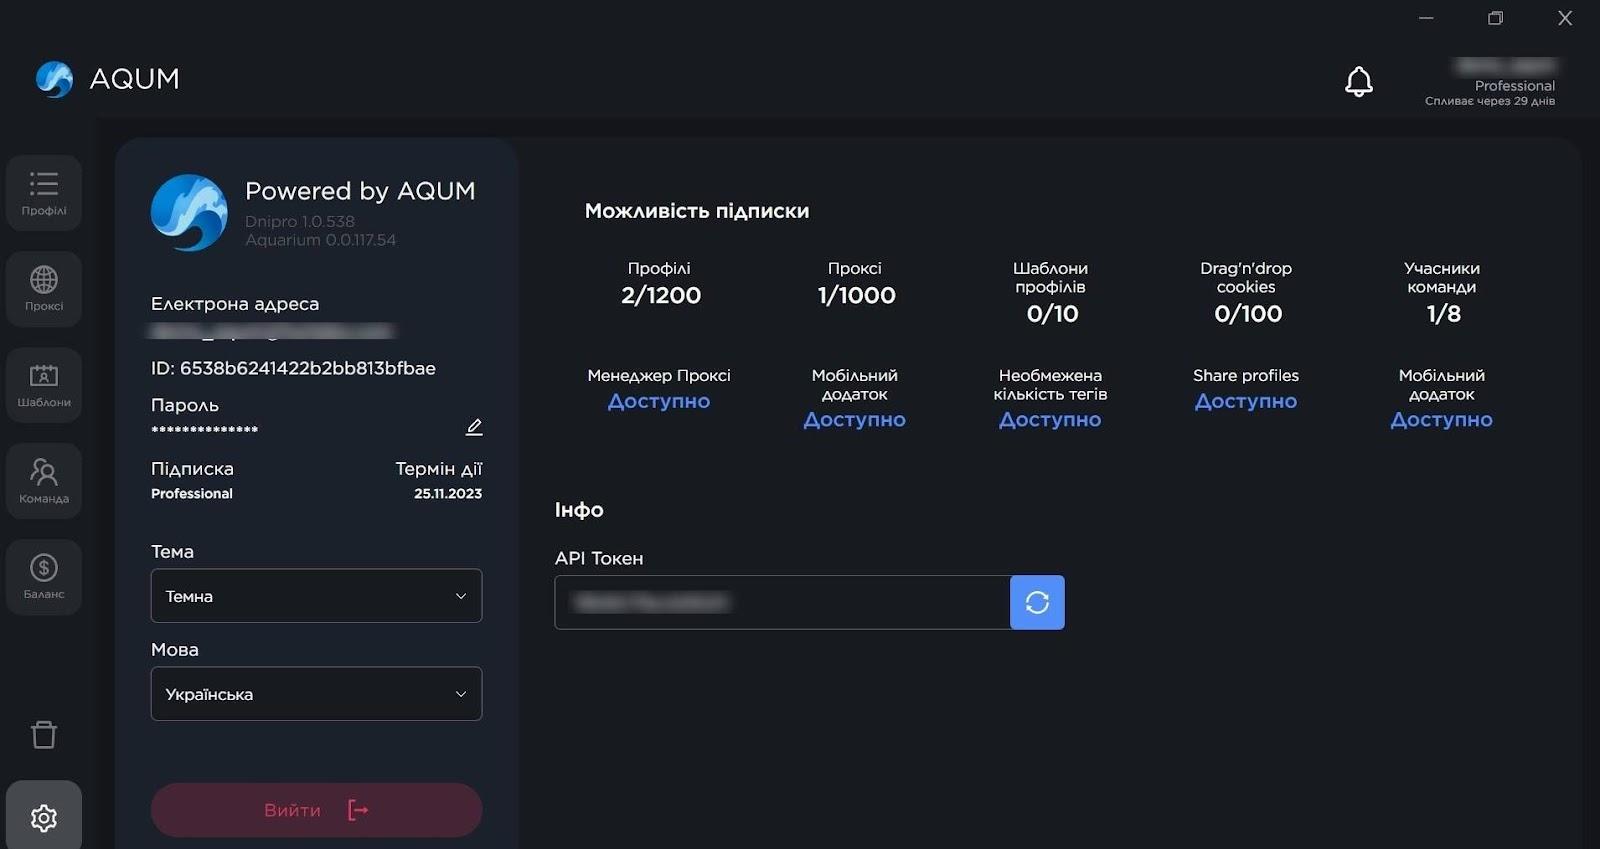The height and width of the screenshot is (849, 1600).
Task: Open the Баланс dollar sidebar item
Action: point(44,577)
